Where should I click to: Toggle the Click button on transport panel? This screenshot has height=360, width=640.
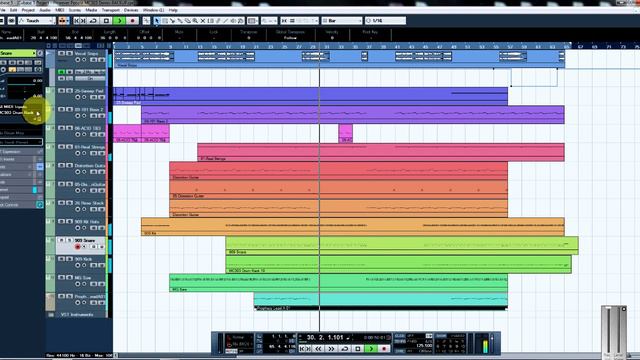400,336
